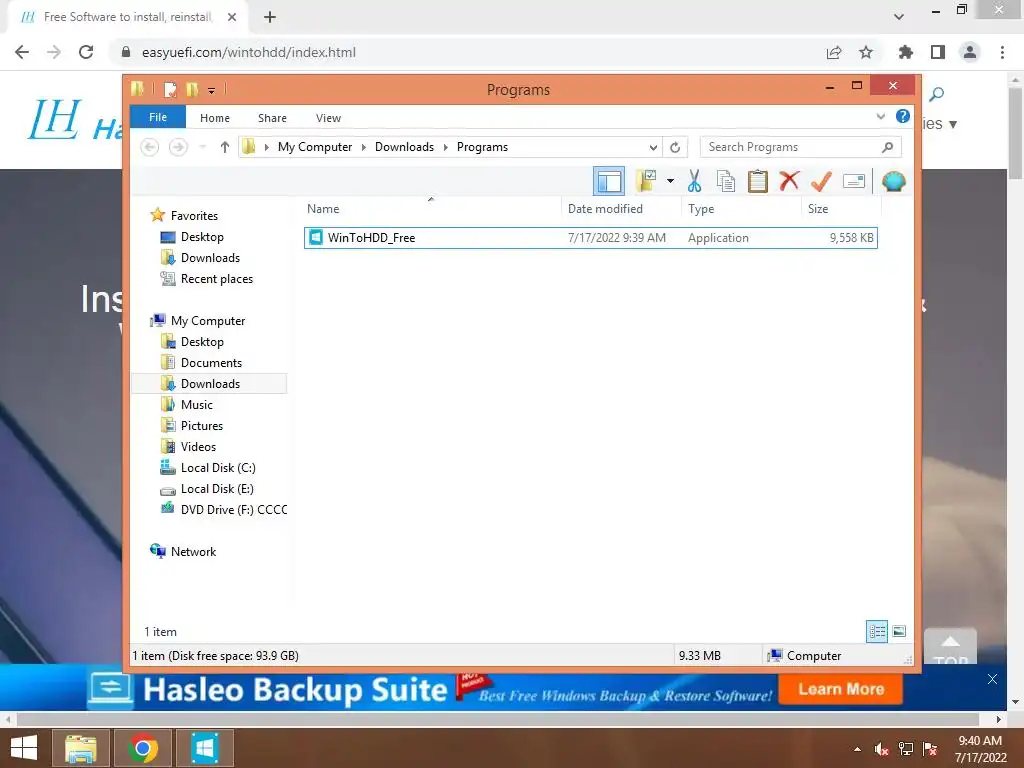Select Network in the navigation pane

click(x=193, y=551)
